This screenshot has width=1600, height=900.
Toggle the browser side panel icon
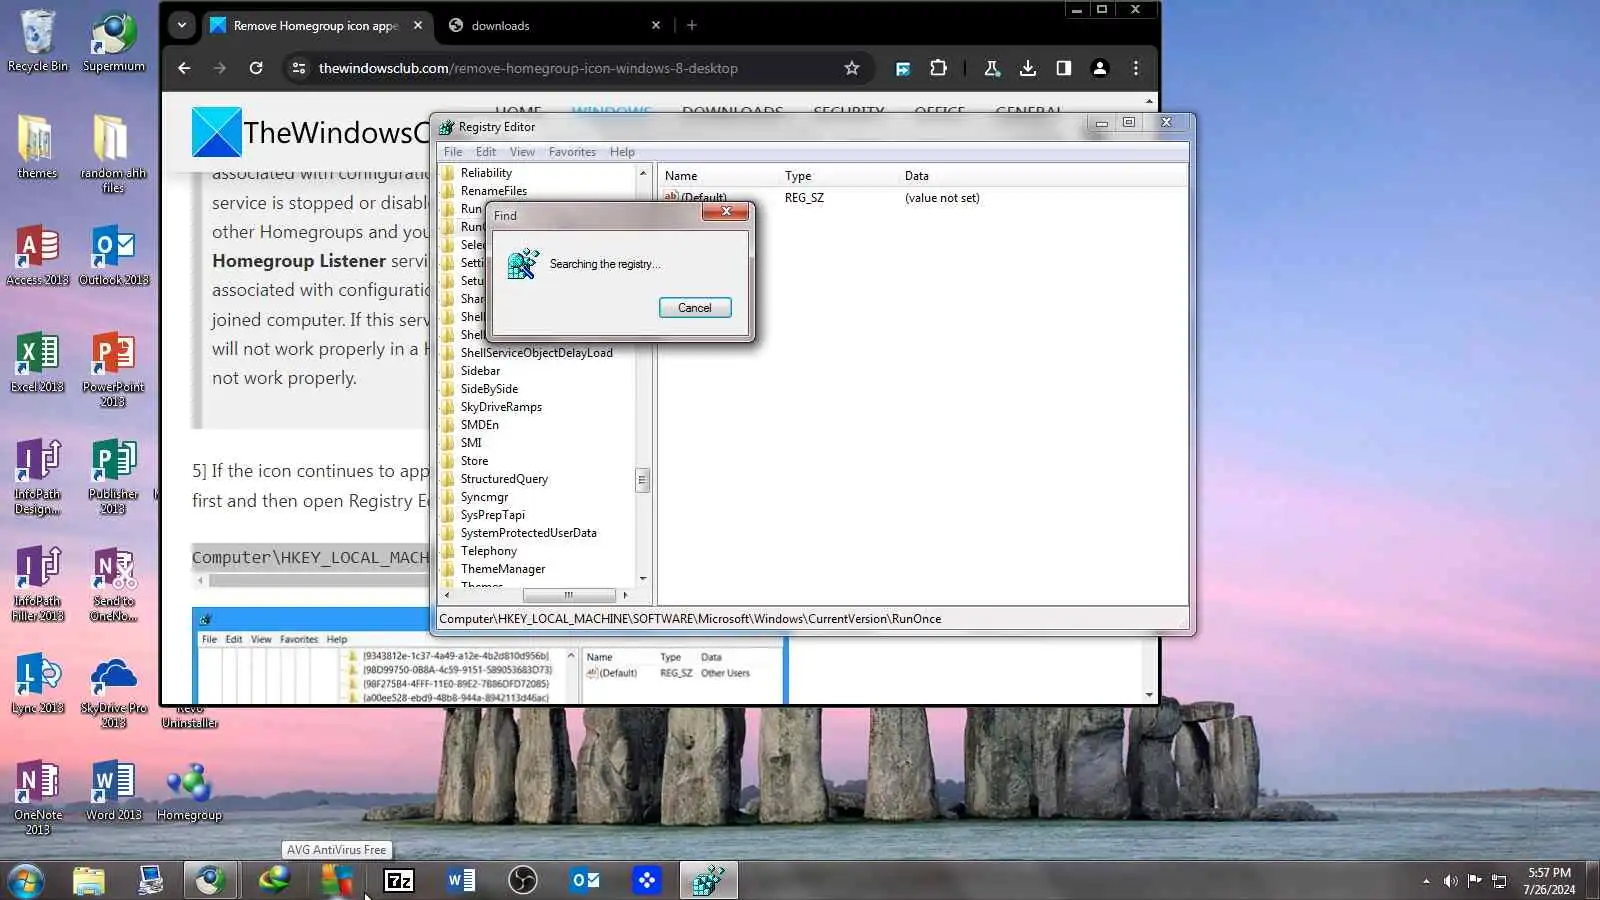coord(1063,68)
